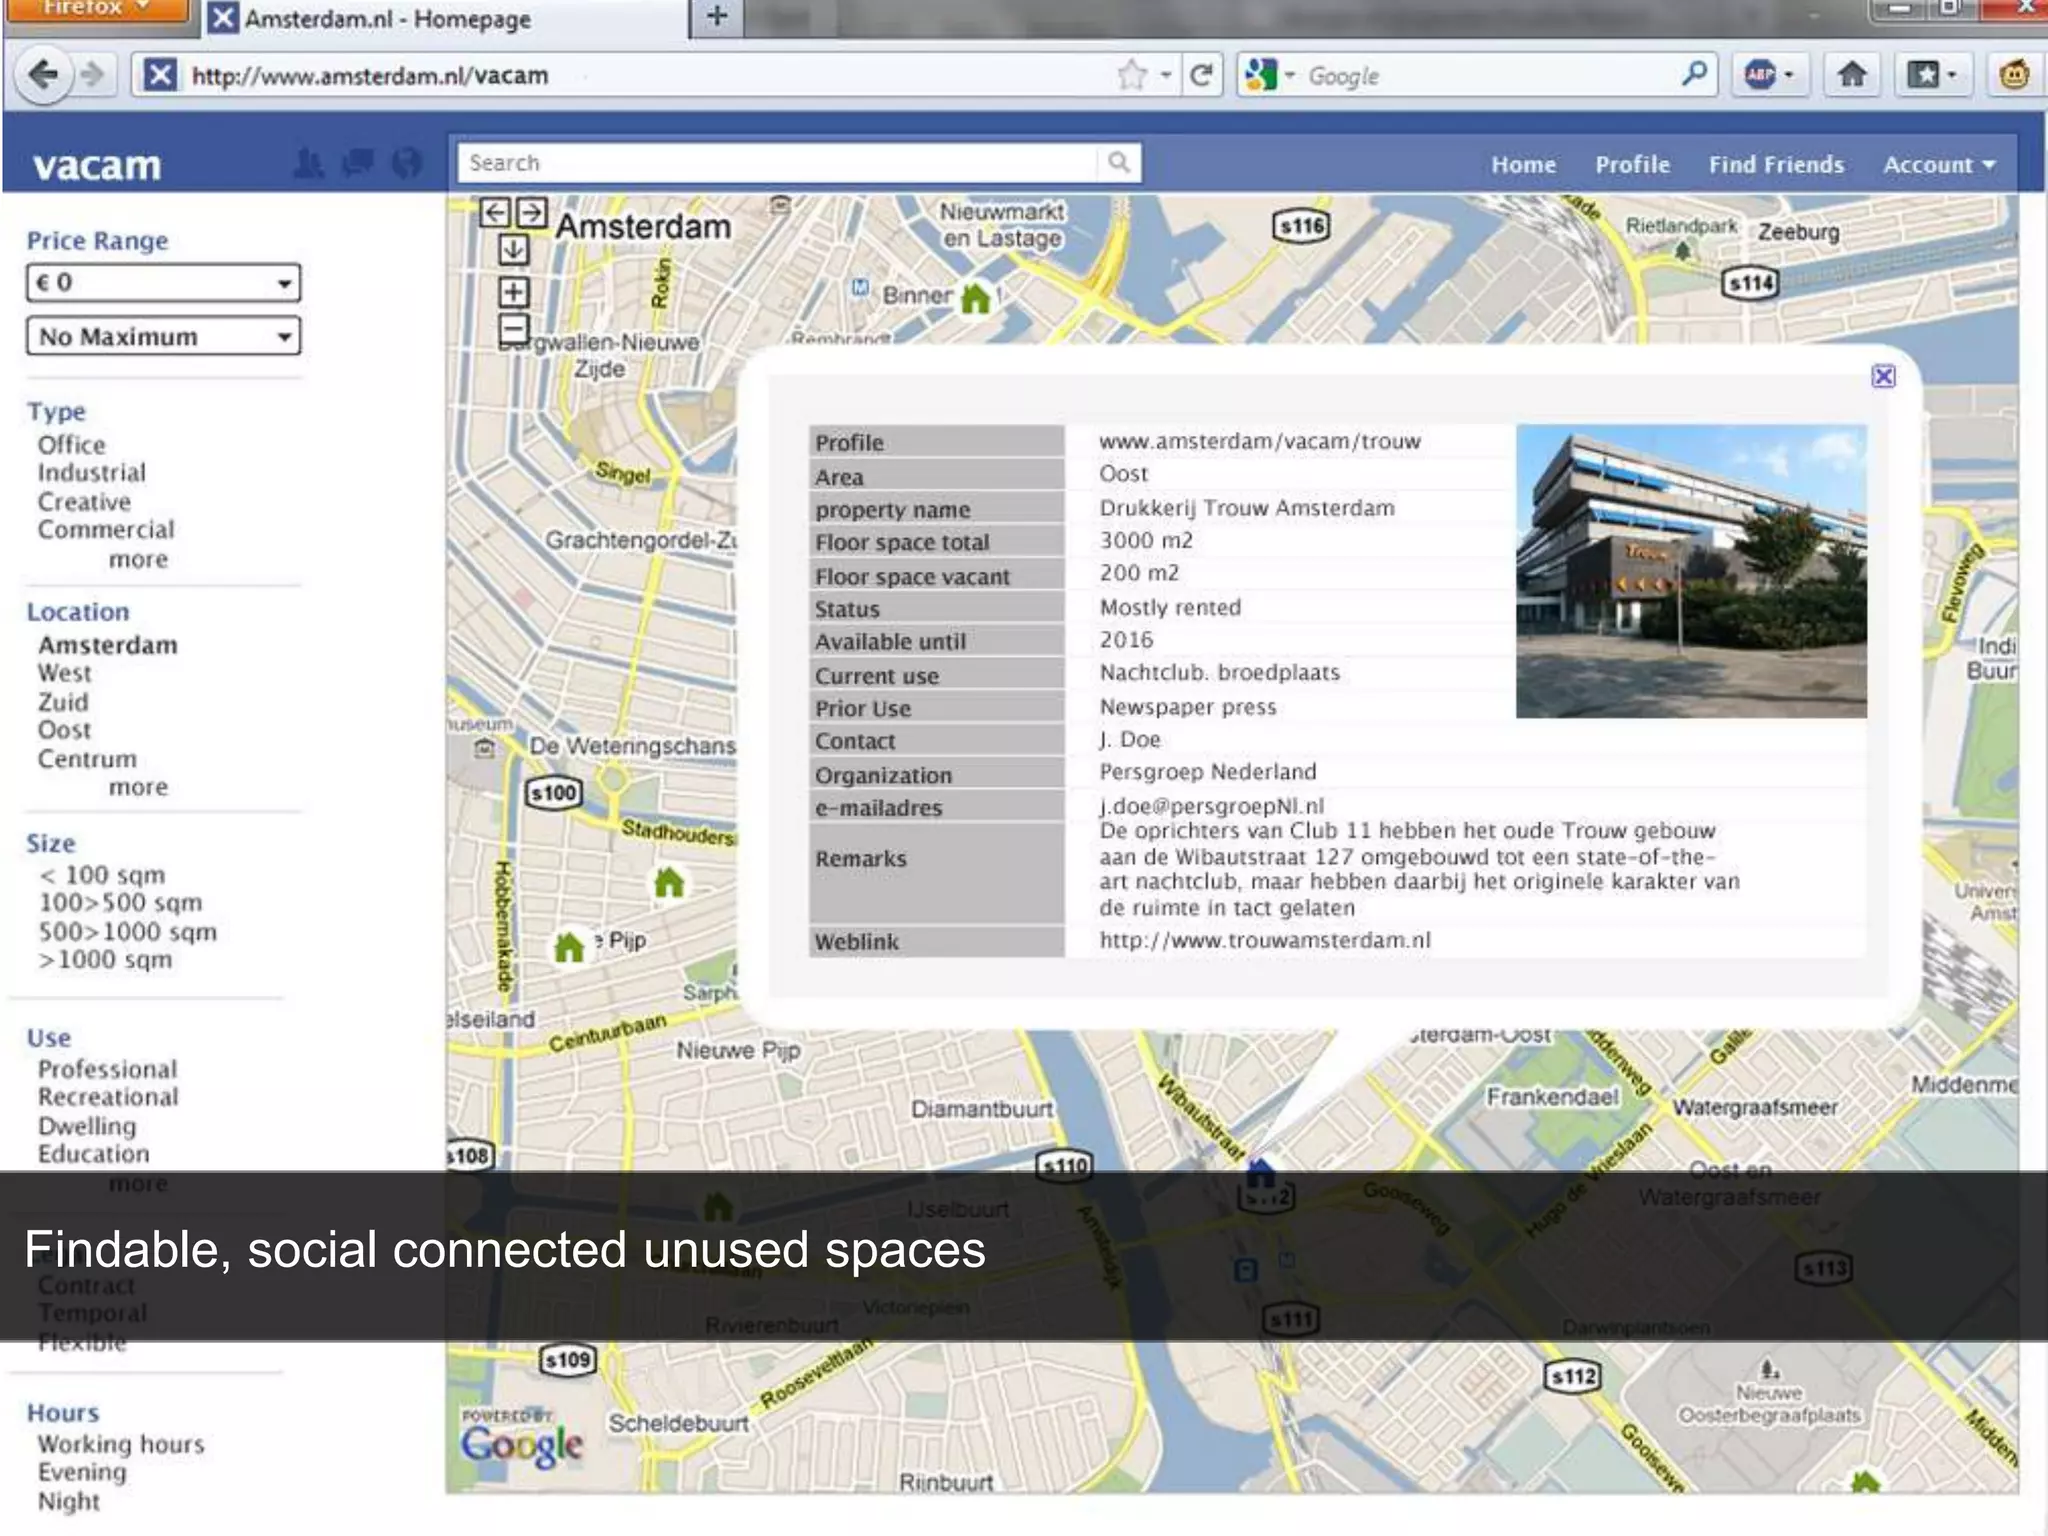Filter by Dwelling use
2048x1536 pixels.
[x=87, y=1126]
